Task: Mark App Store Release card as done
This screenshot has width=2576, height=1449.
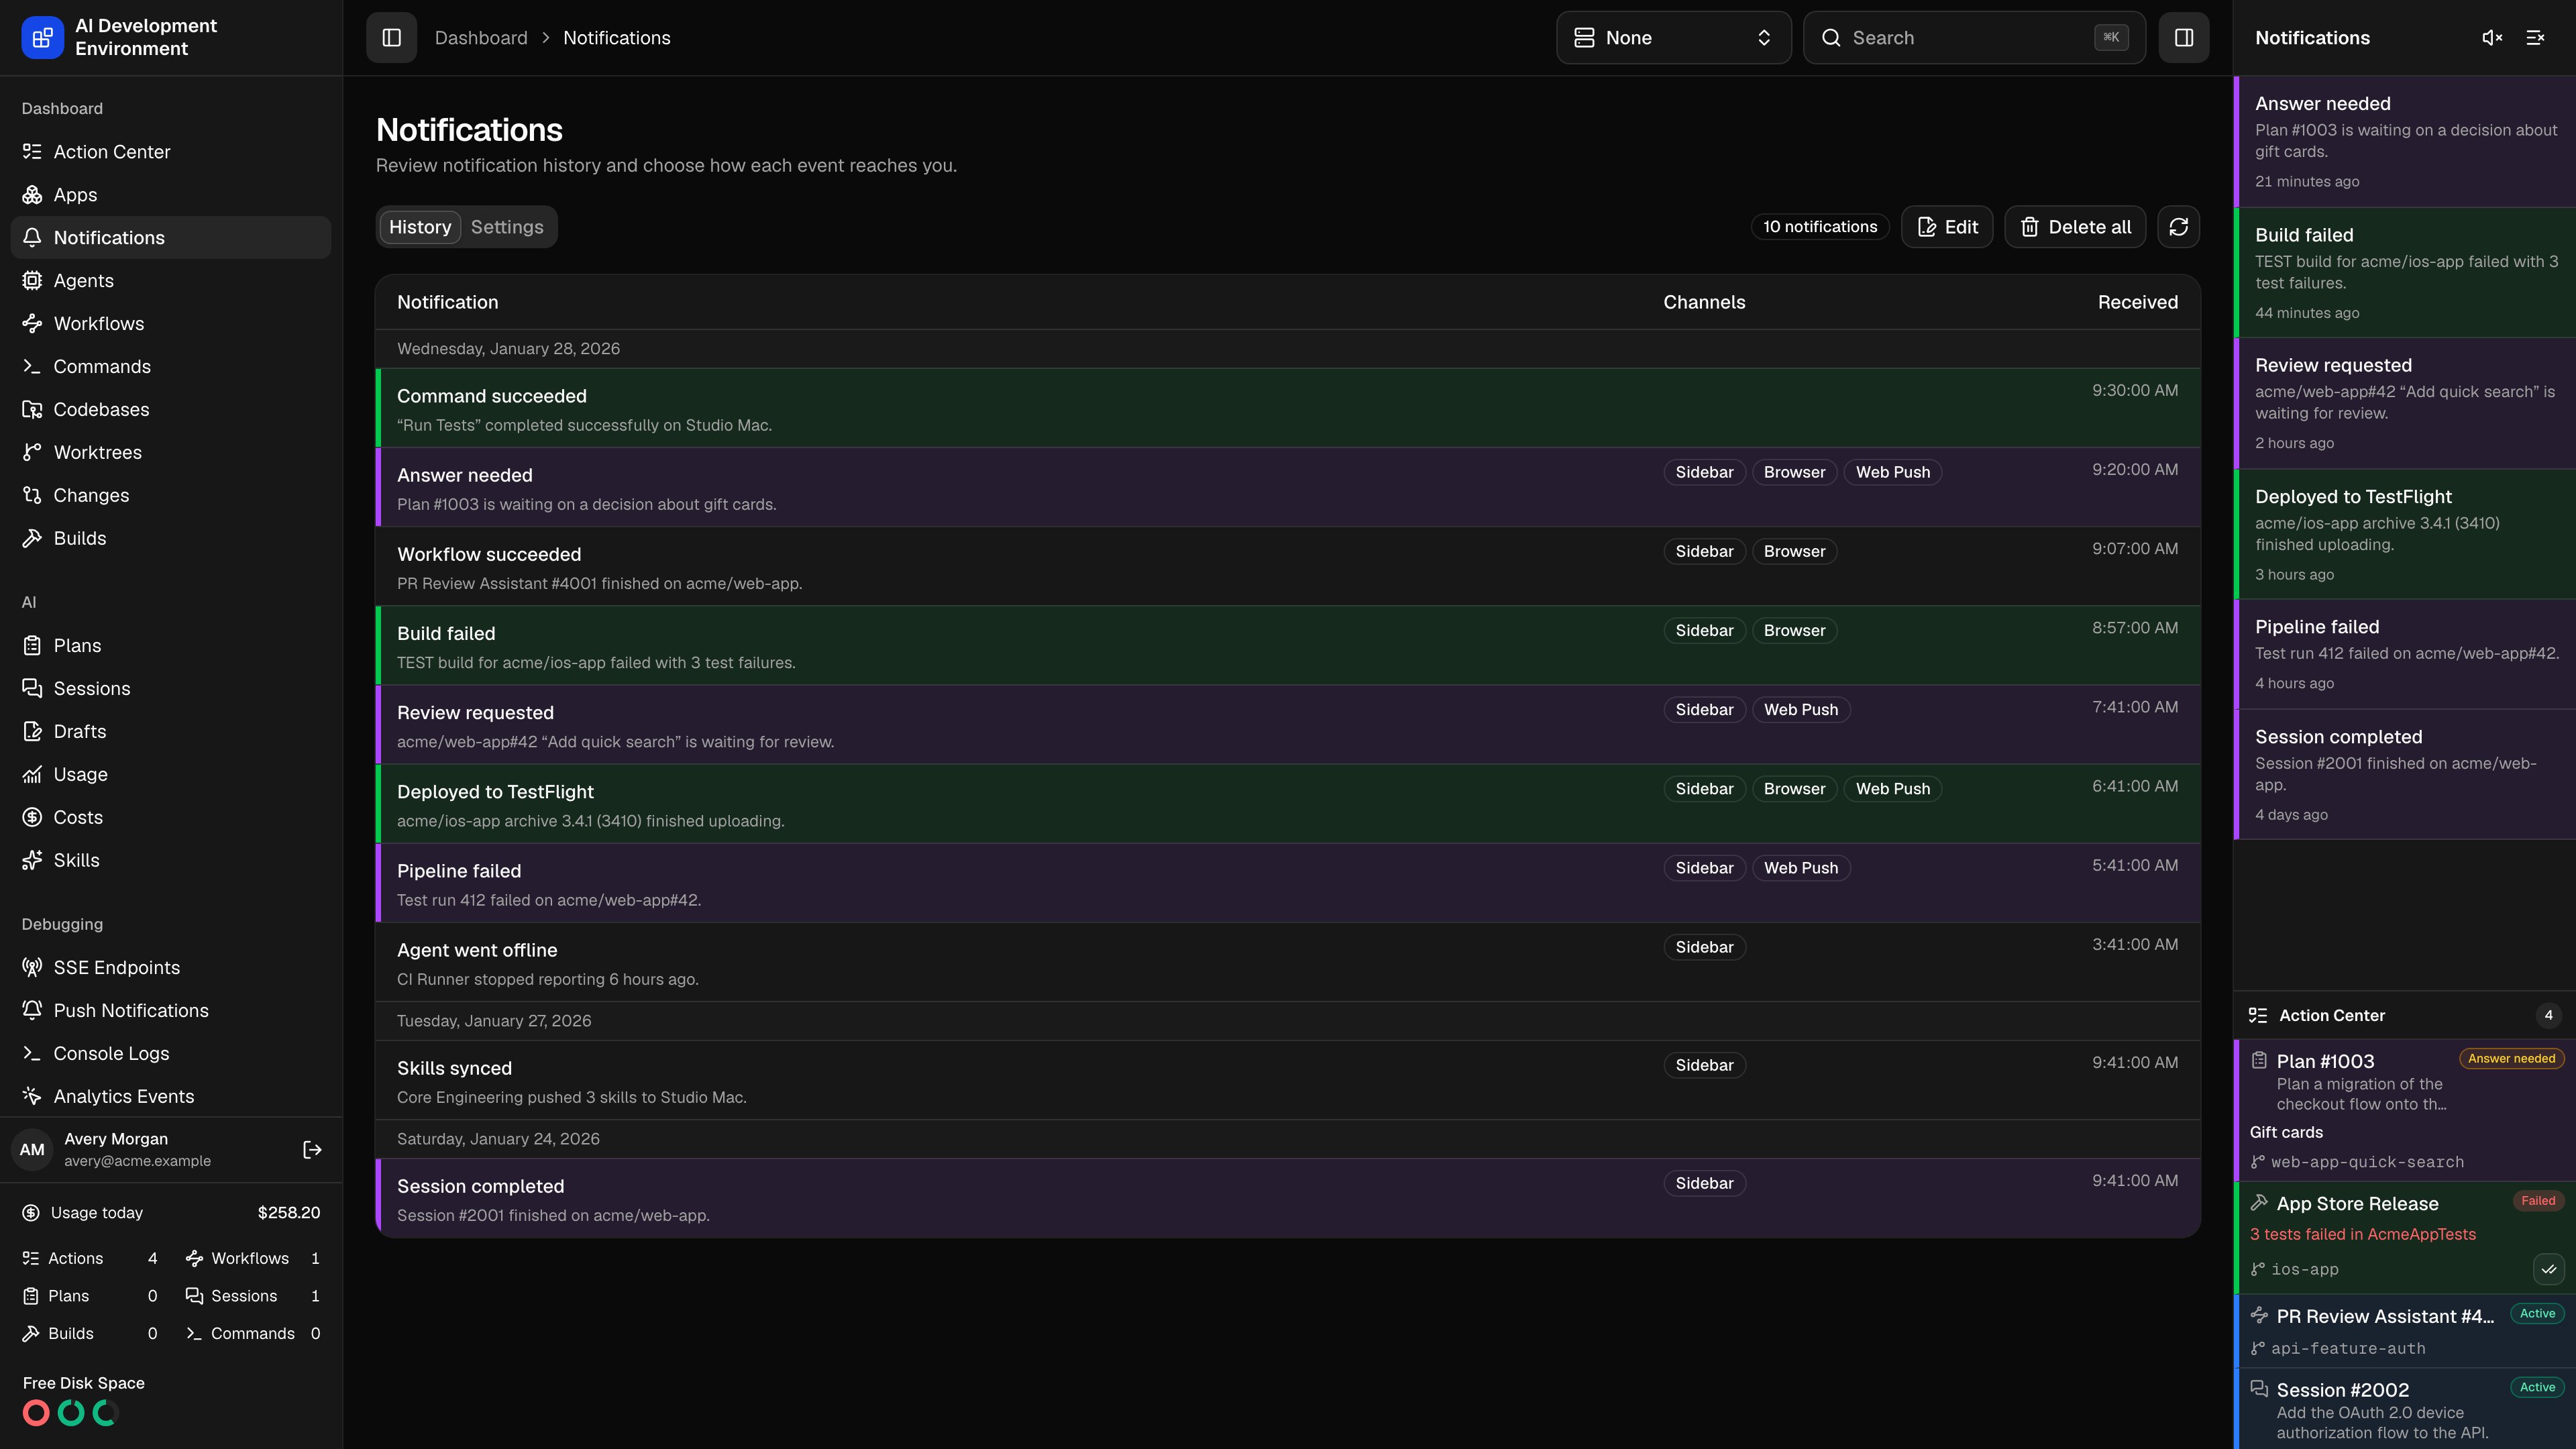Action: tap(2548, 1270)
